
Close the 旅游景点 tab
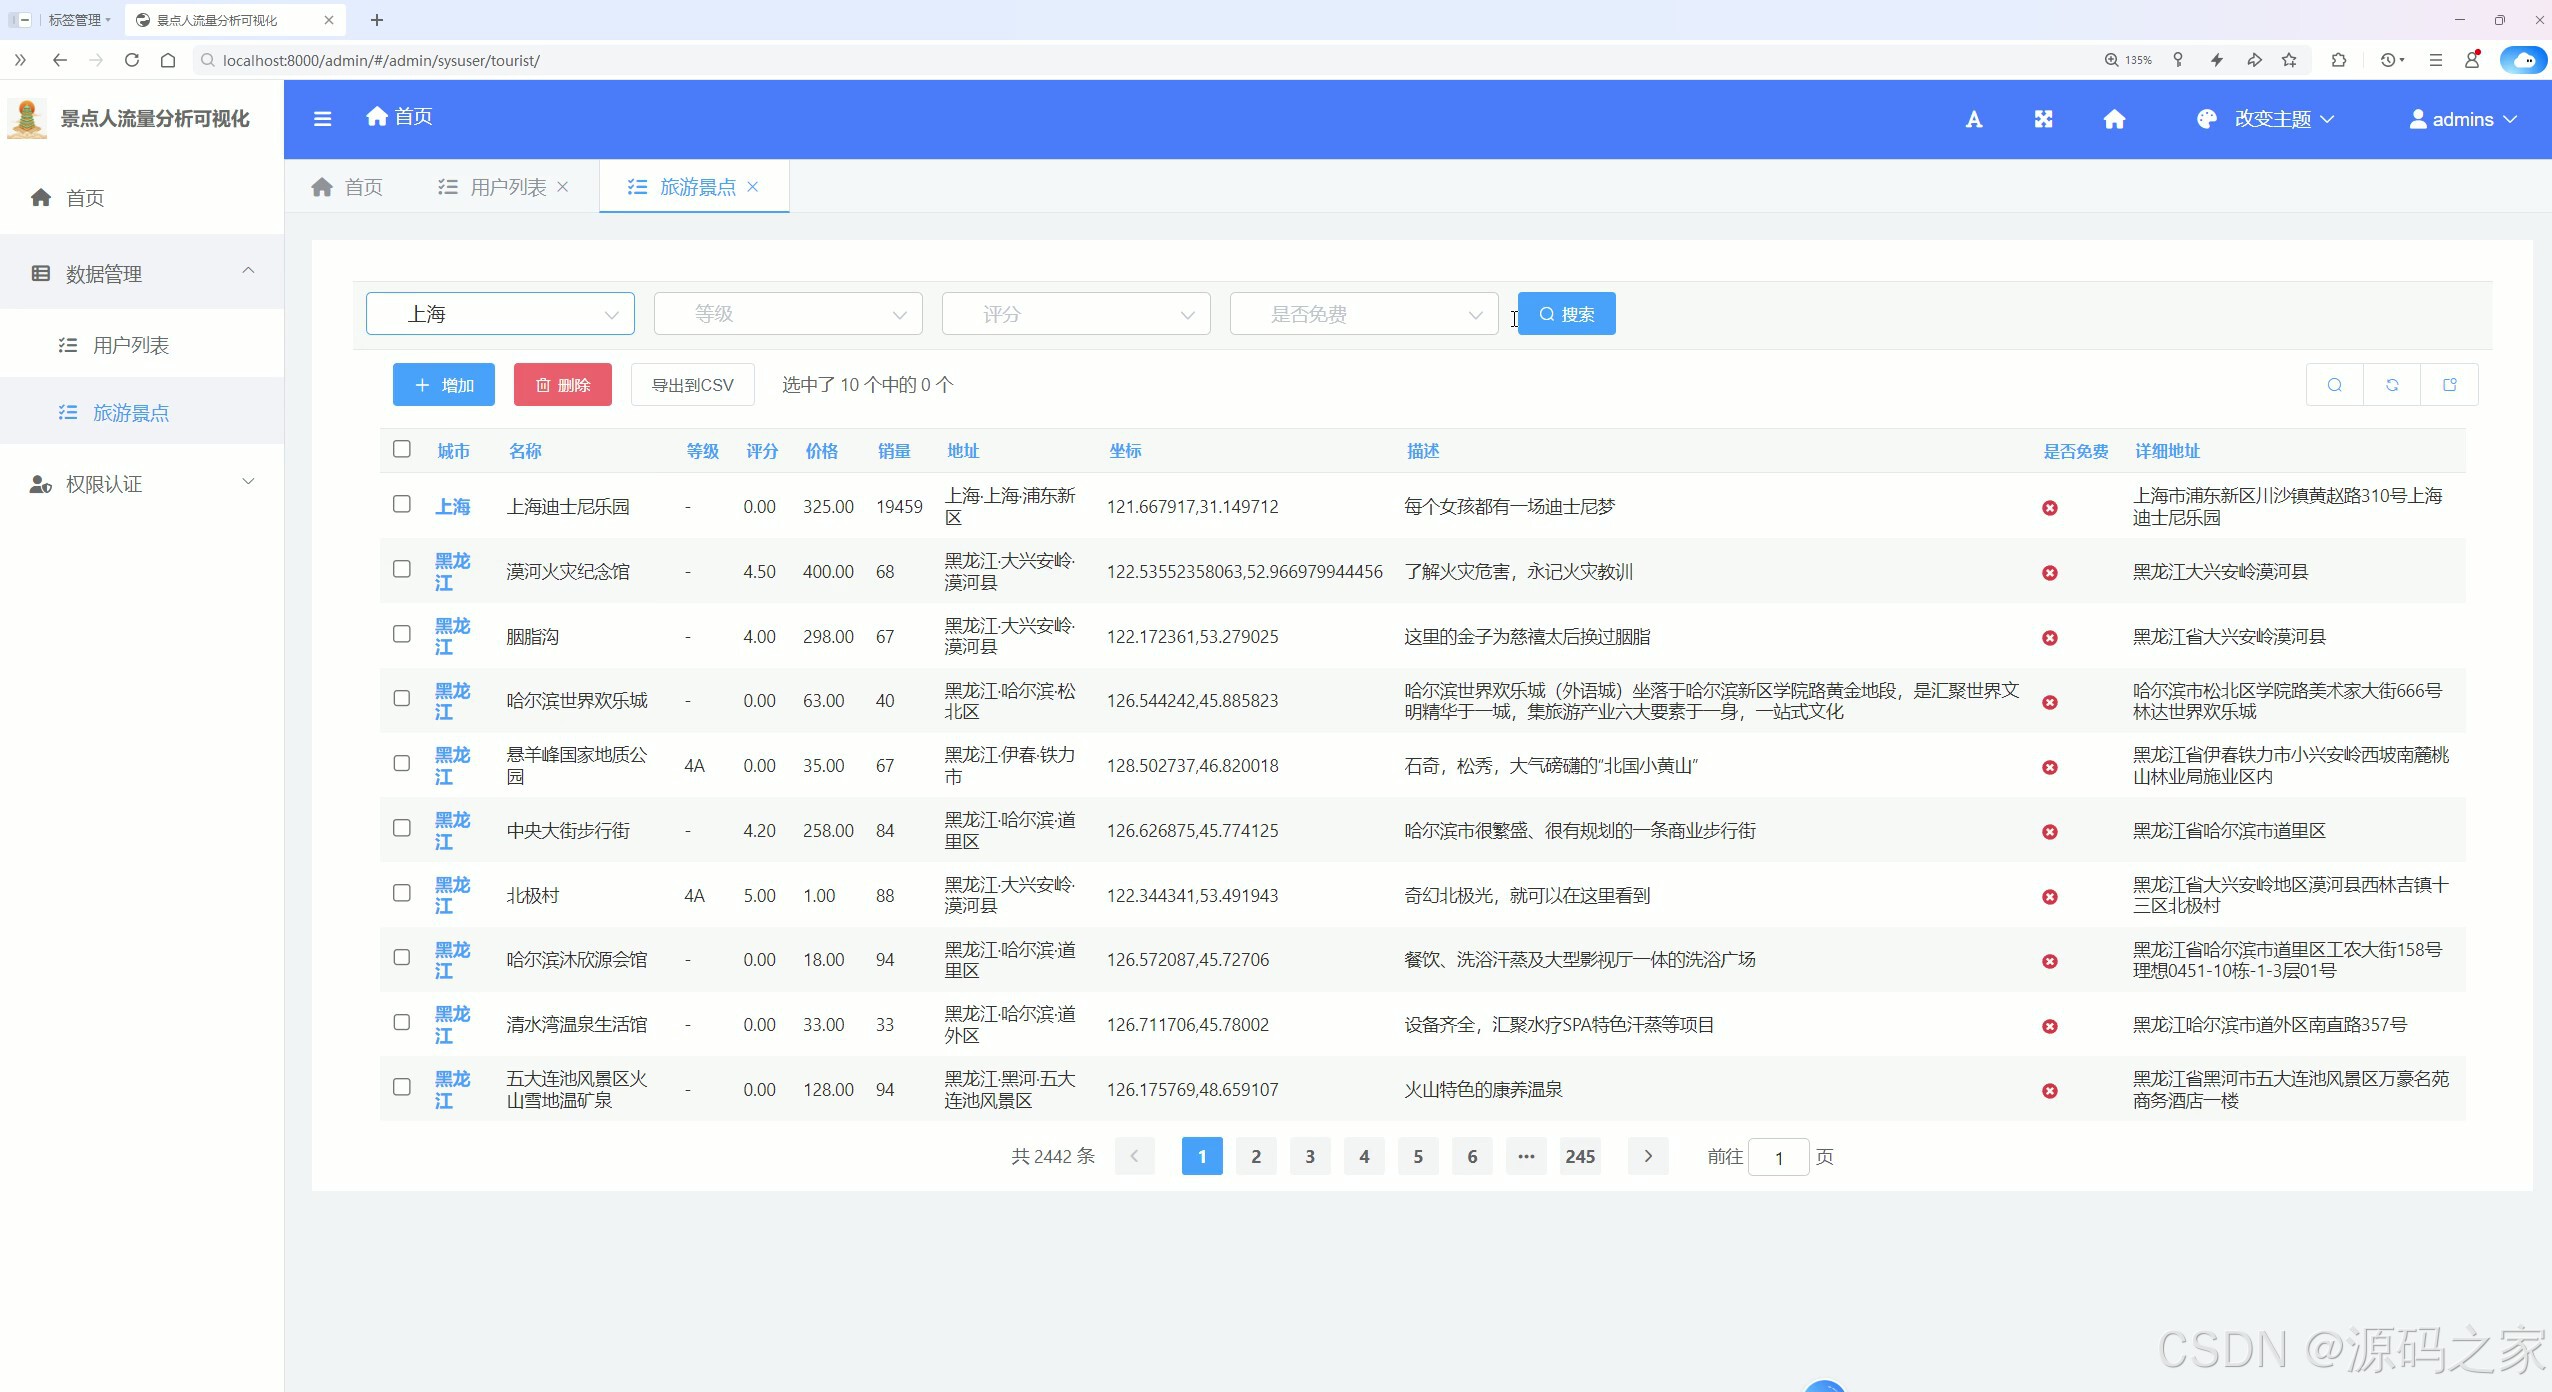[755, 186]
